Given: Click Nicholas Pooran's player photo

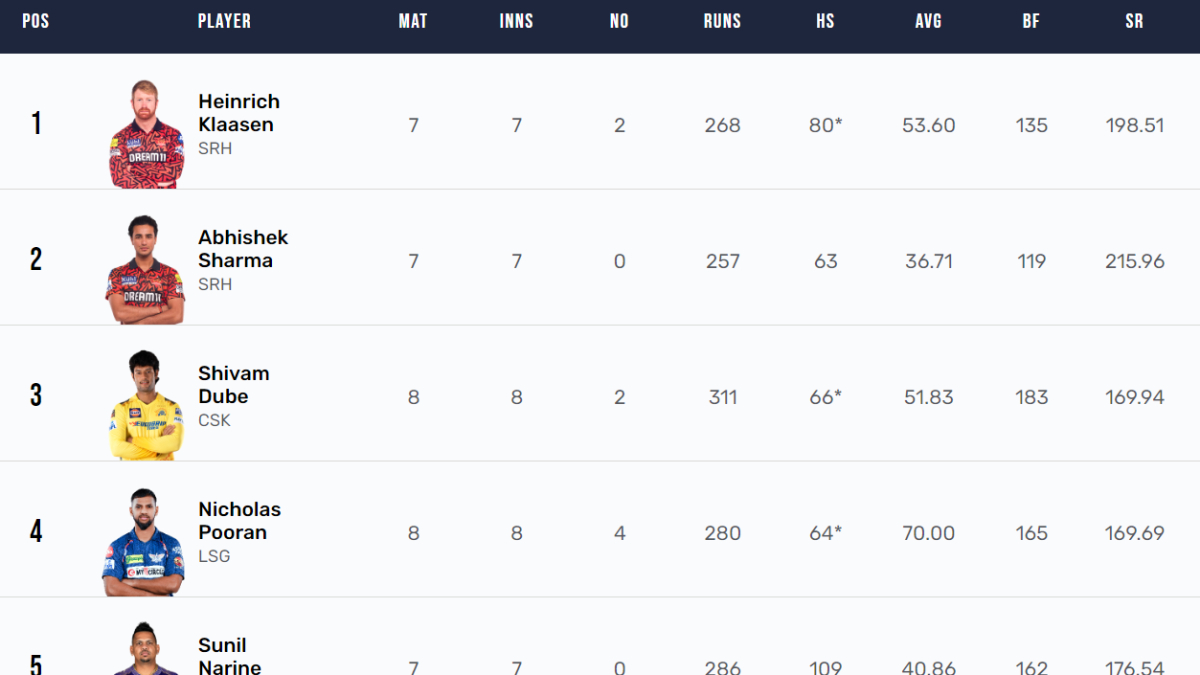Looking at the screenshot, I should point(144,542).
